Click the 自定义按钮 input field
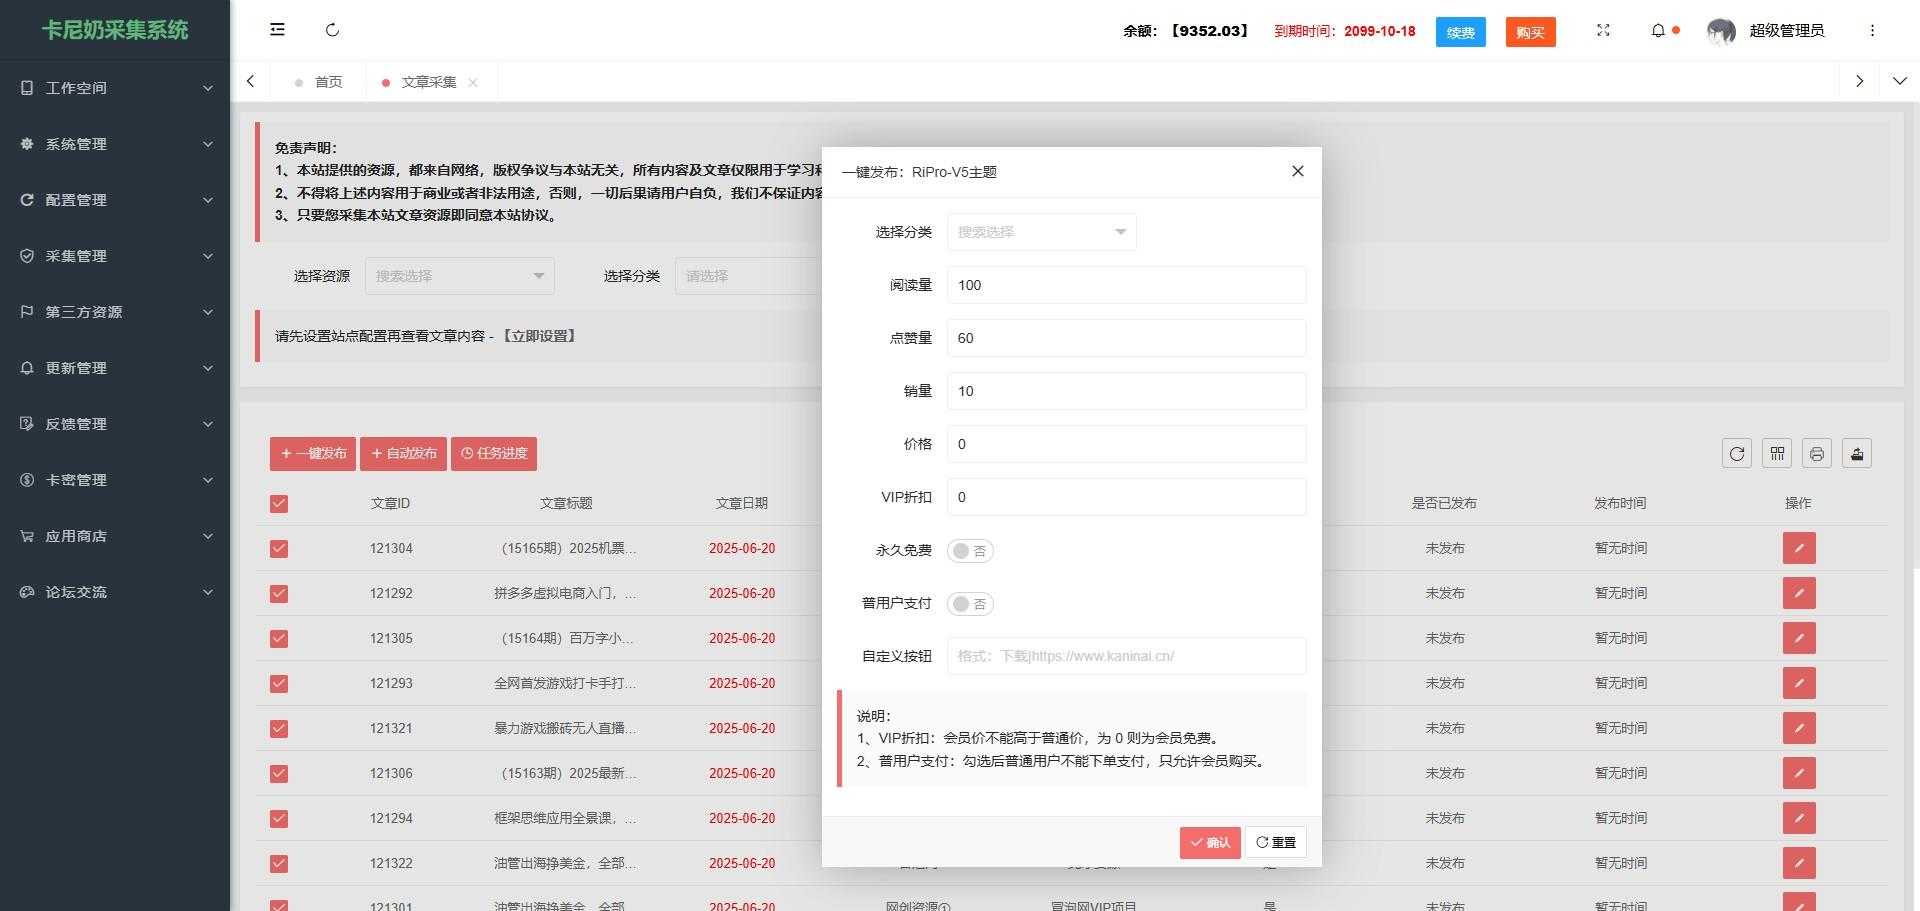 pos(1126,656)
